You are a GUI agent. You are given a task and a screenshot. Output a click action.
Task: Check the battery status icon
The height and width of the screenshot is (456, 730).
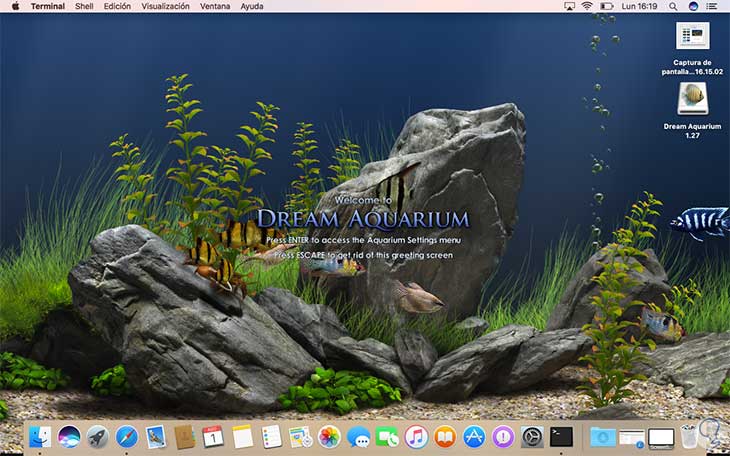[606, 6]
